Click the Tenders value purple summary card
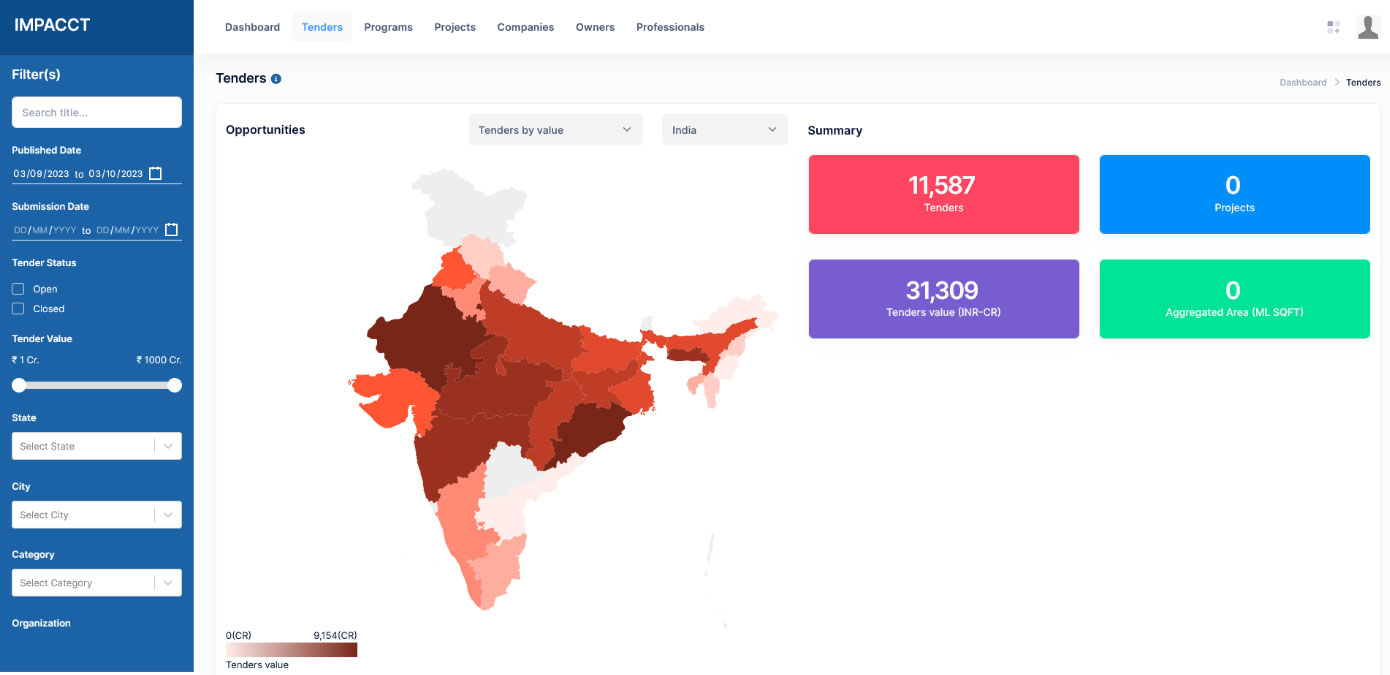Screen dimensions: 1390x675 click(x=943, y=299)
